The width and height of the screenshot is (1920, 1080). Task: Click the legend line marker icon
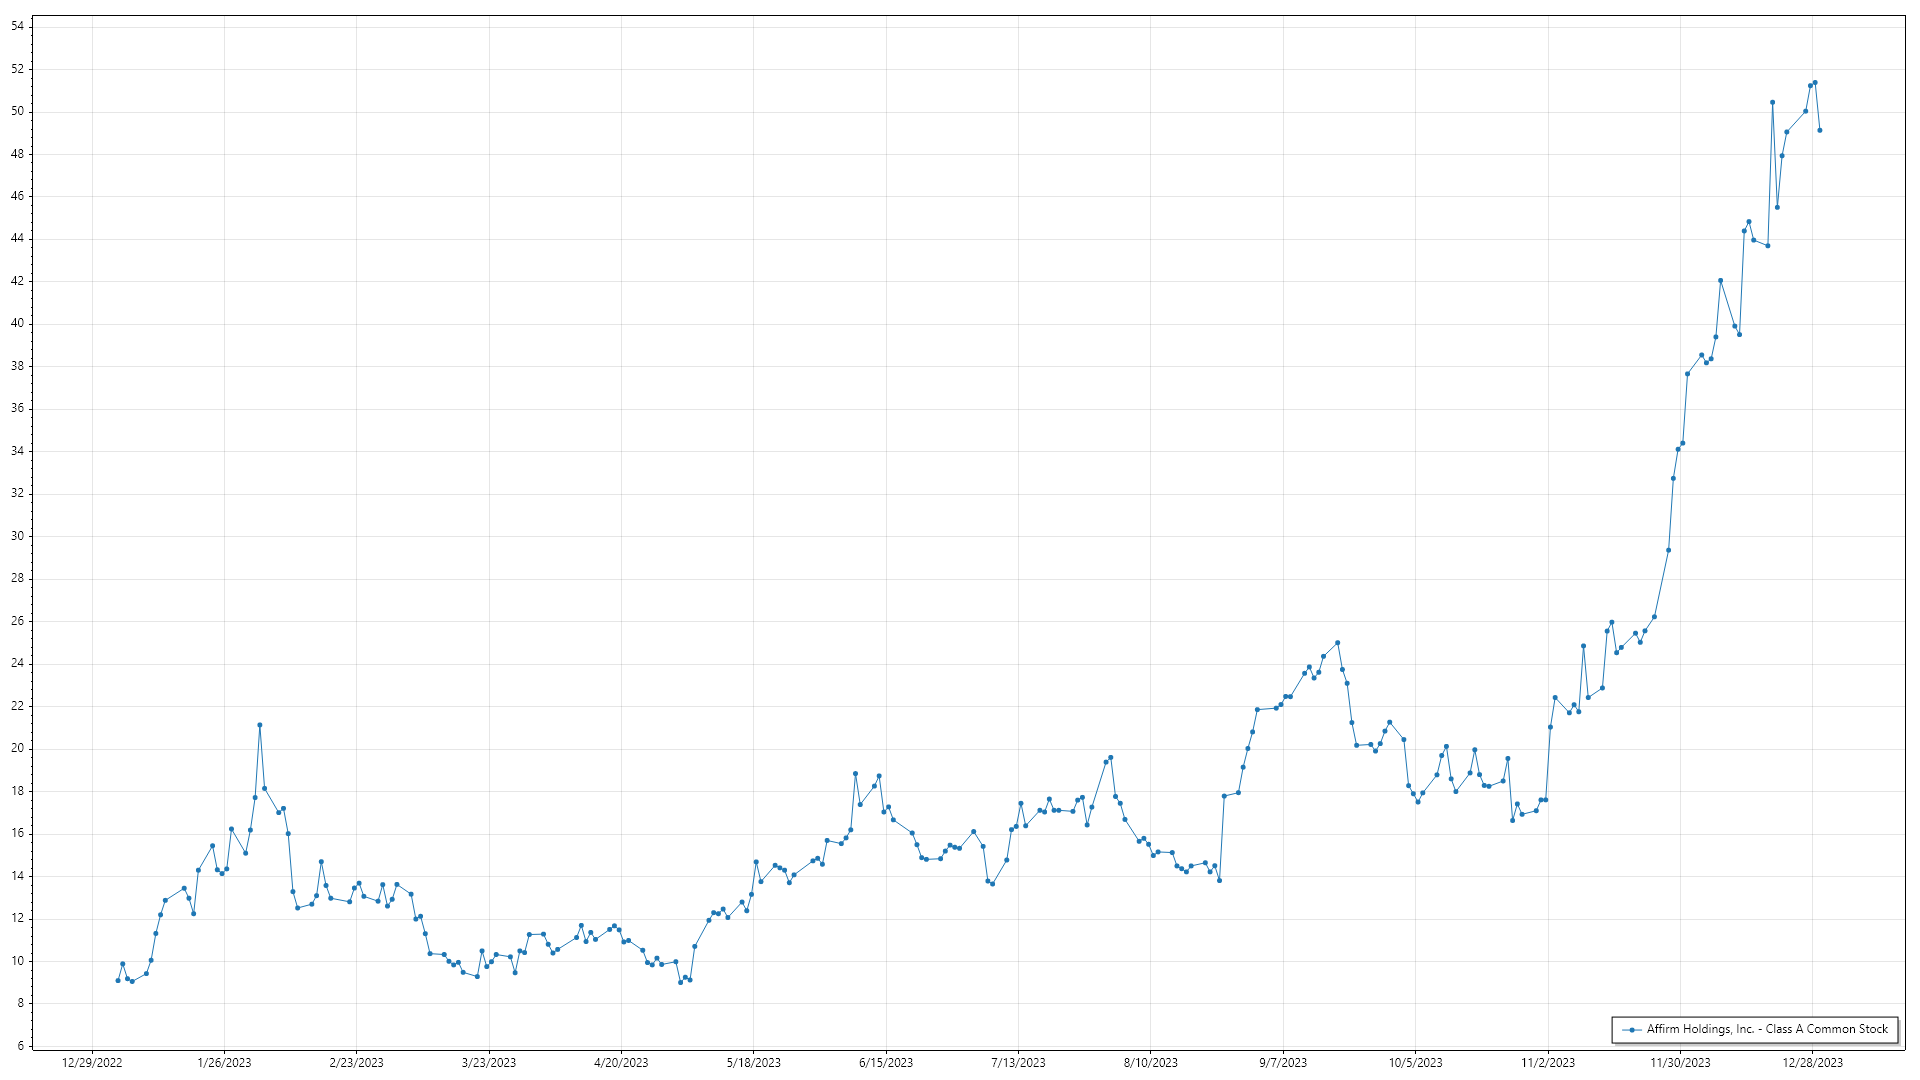pyautogui.click(x=1632, y=1029)
